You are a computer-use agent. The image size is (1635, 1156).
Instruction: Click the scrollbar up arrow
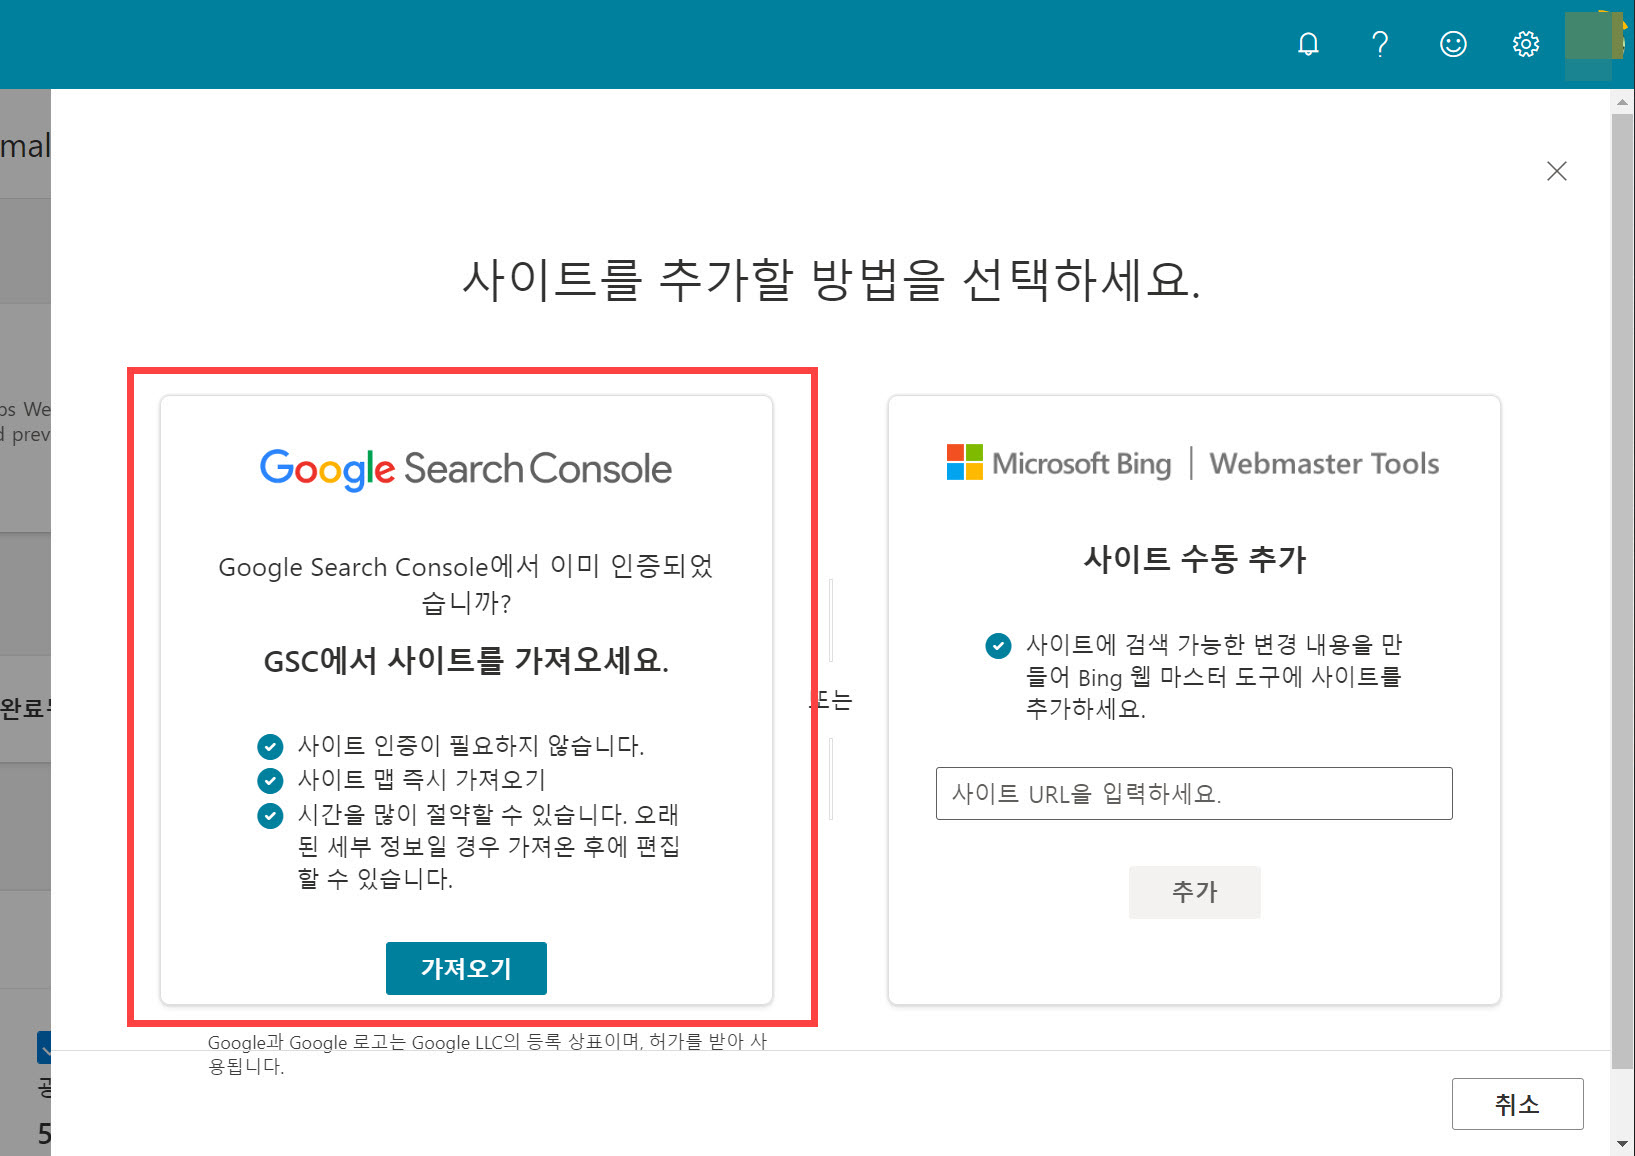click(1622, 101)
